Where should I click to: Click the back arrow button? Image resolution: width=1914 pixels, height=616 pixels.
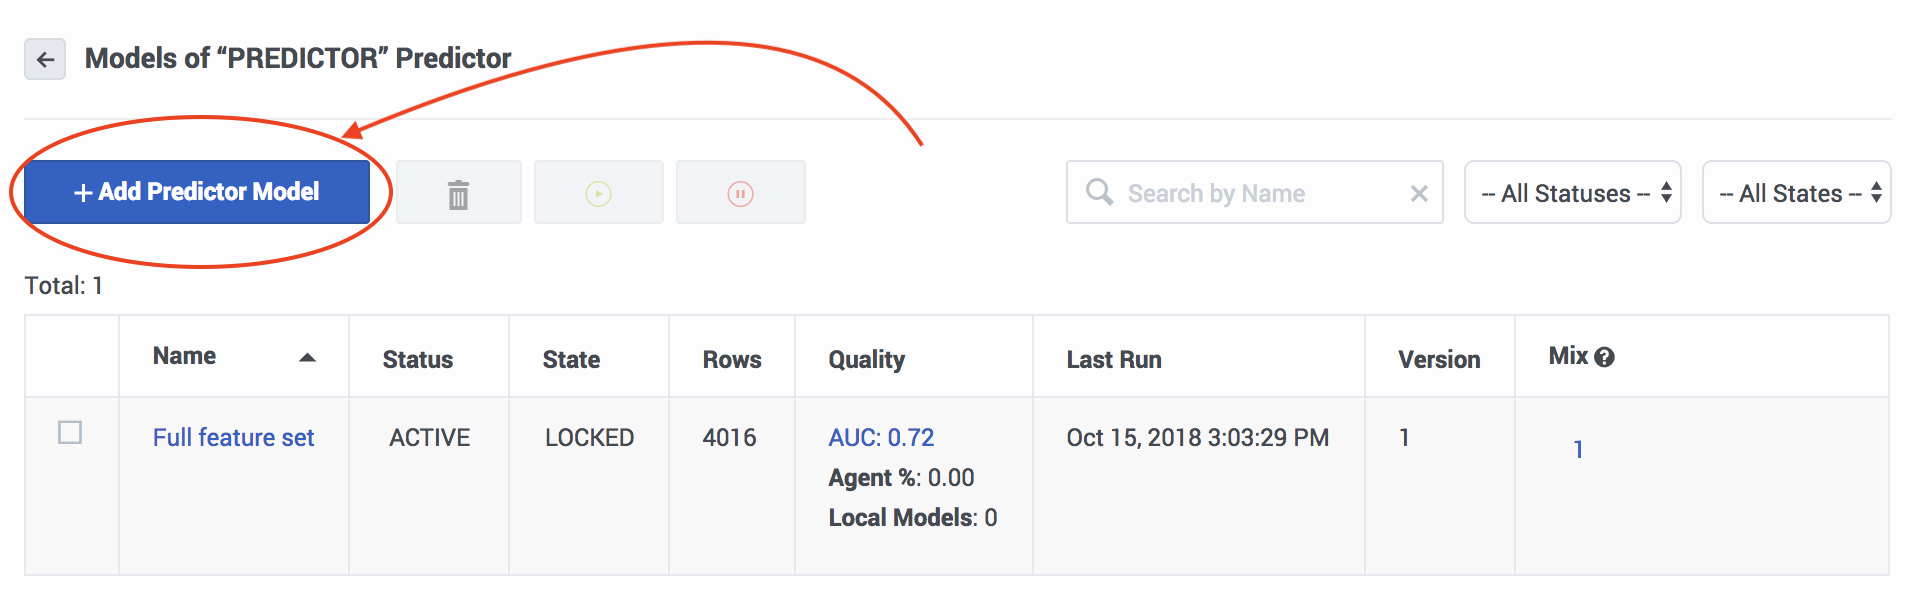(x=45, y=60)
